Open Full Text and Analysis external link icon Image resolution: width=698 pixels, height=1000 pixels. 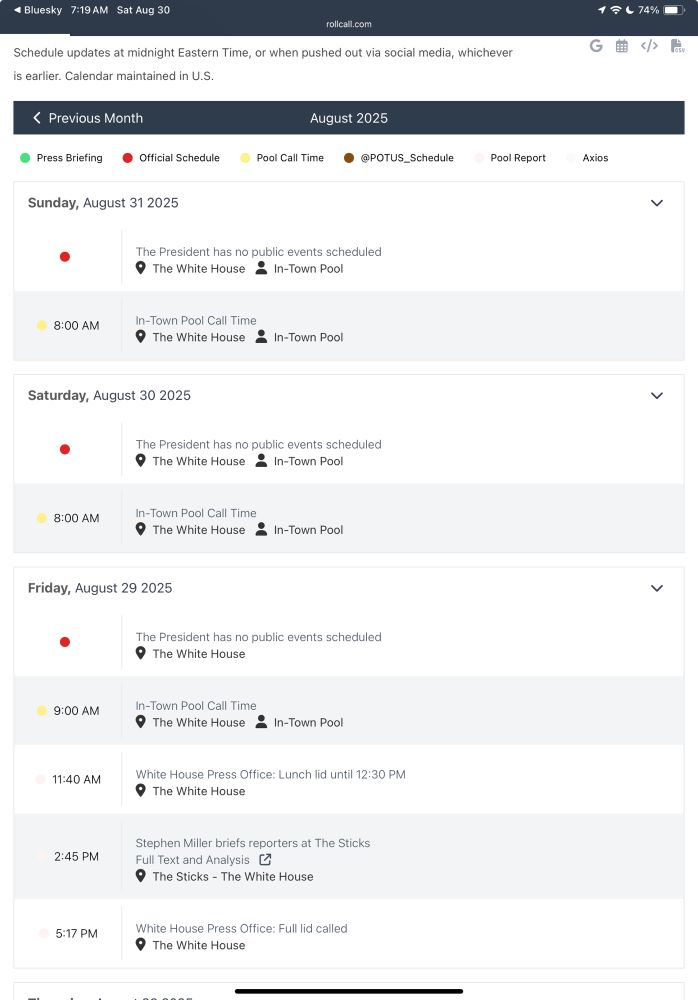pyautogui.click(x=265, y=860)
